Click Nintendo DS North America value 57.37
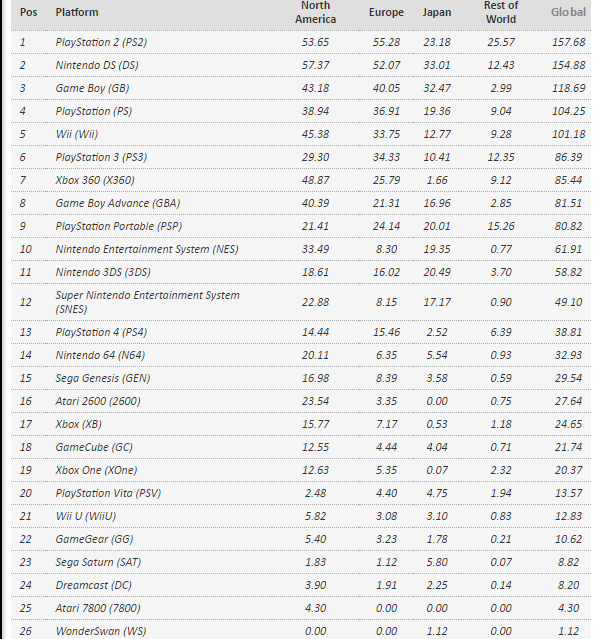Viewport: 600px width, 639px height. 315,65
